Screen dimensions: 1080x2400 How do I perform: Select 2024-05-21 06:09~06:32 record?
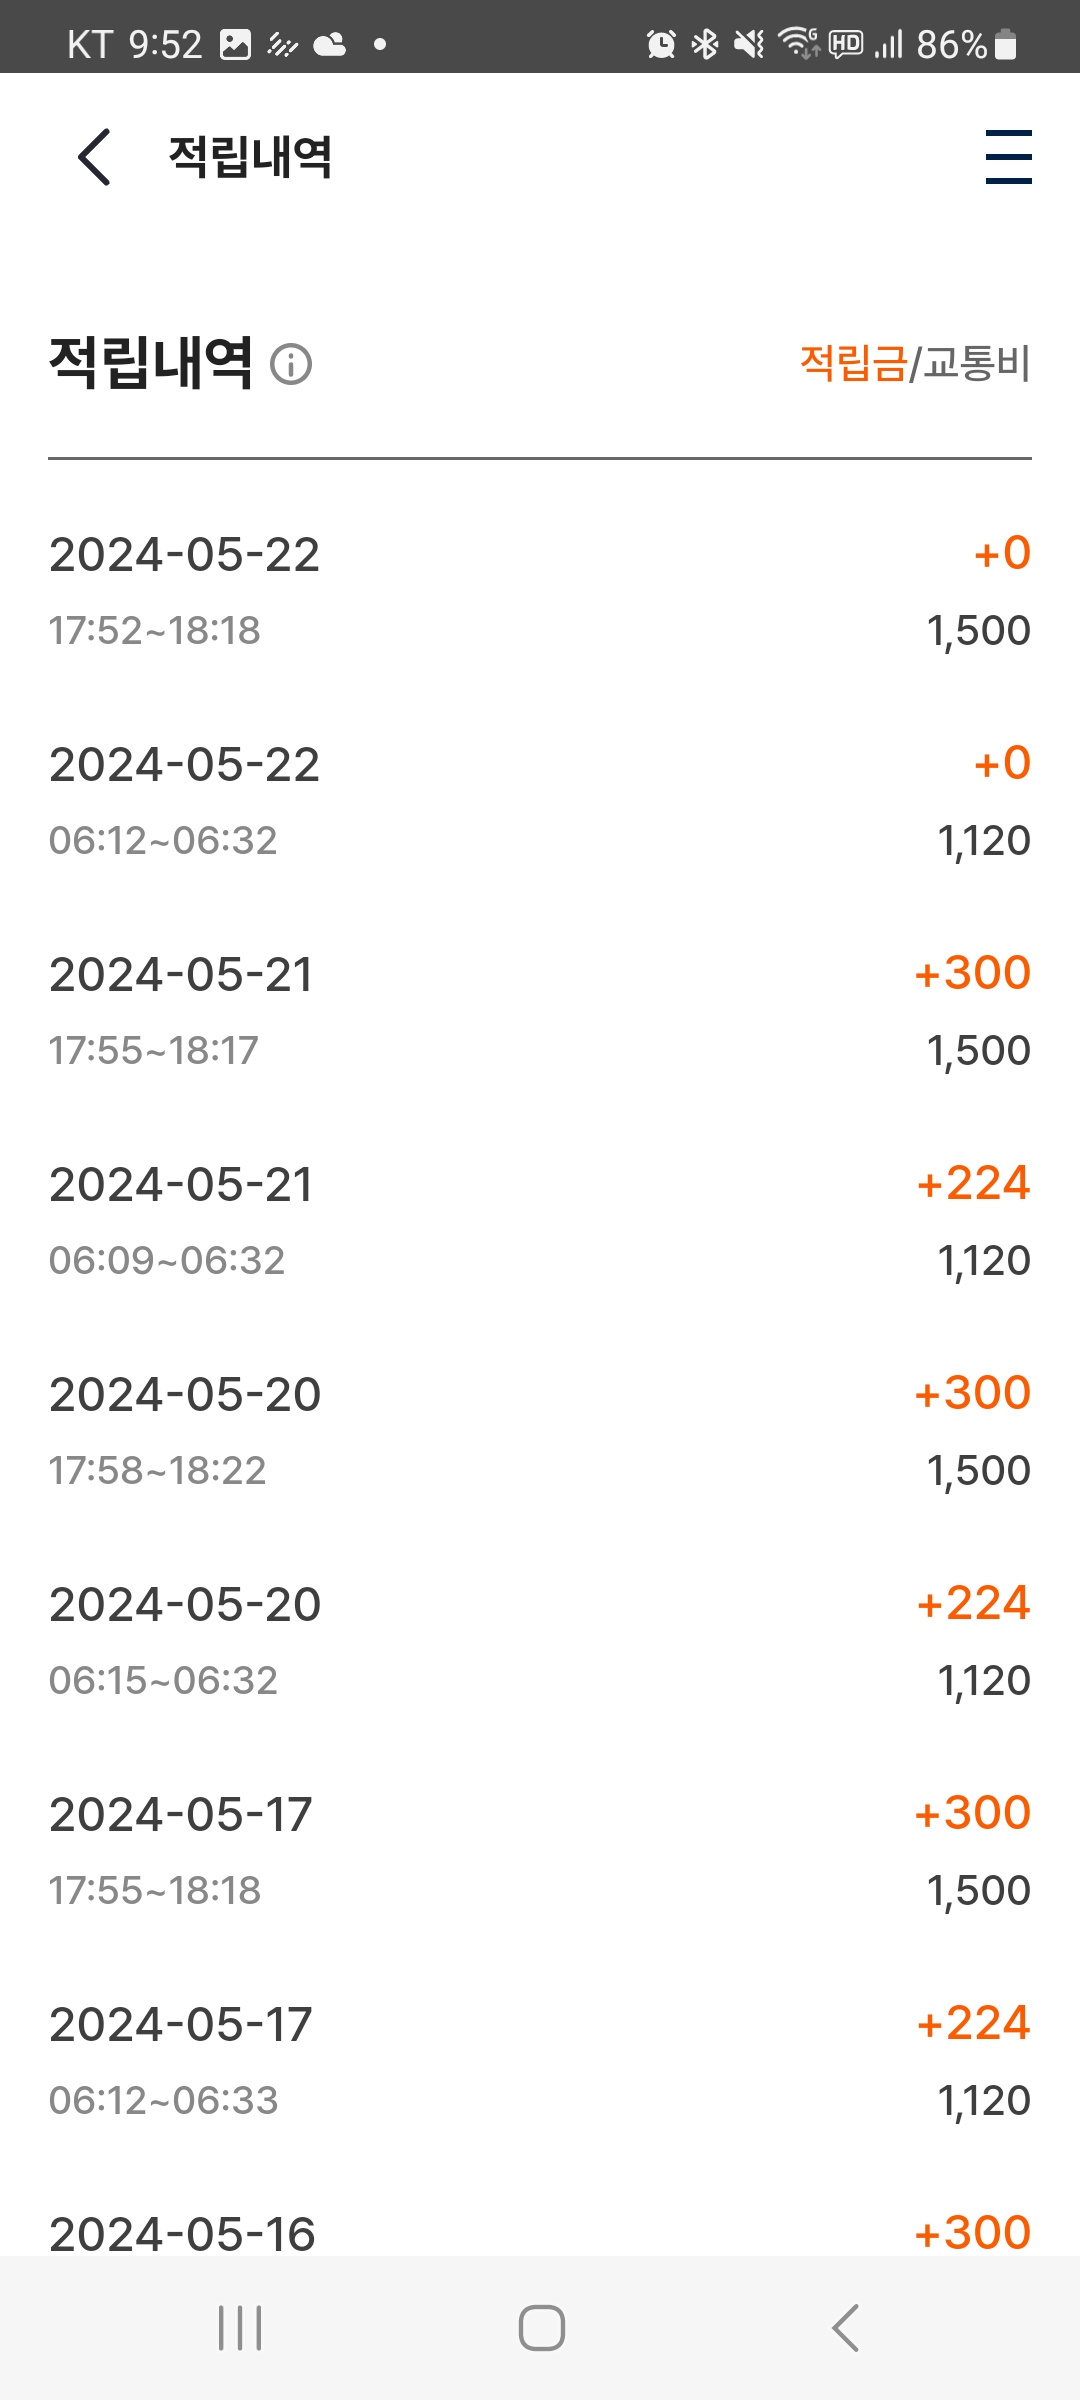540,1221
